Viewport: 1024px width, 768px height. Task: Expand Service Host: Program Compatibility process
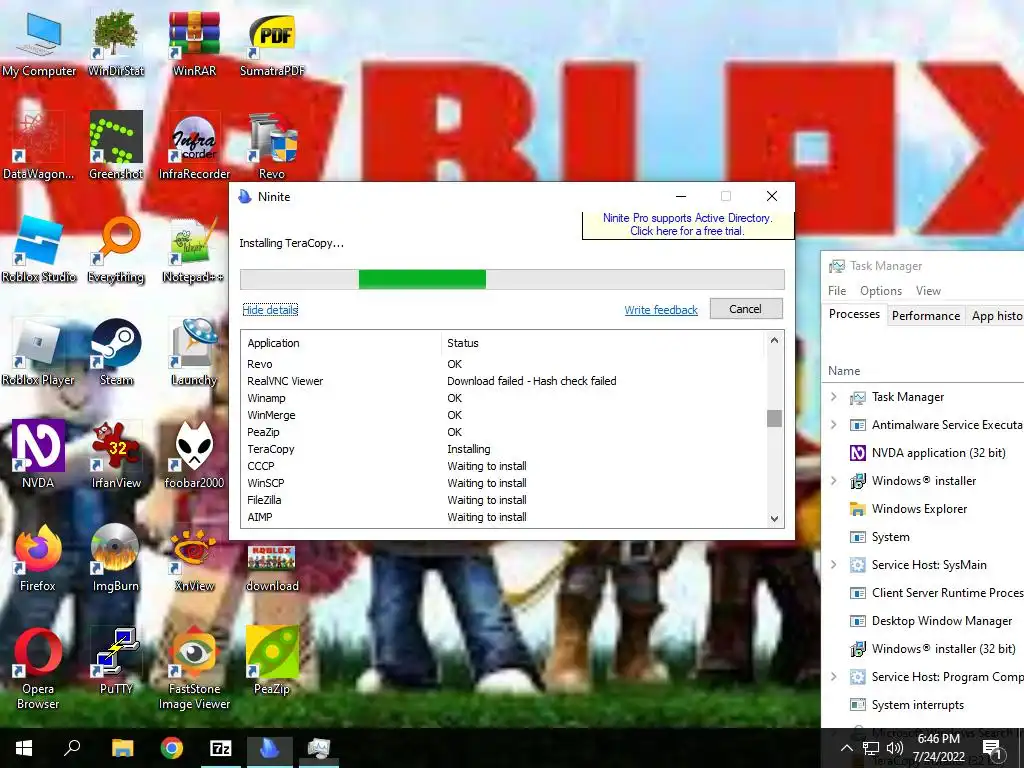[833, 677]
